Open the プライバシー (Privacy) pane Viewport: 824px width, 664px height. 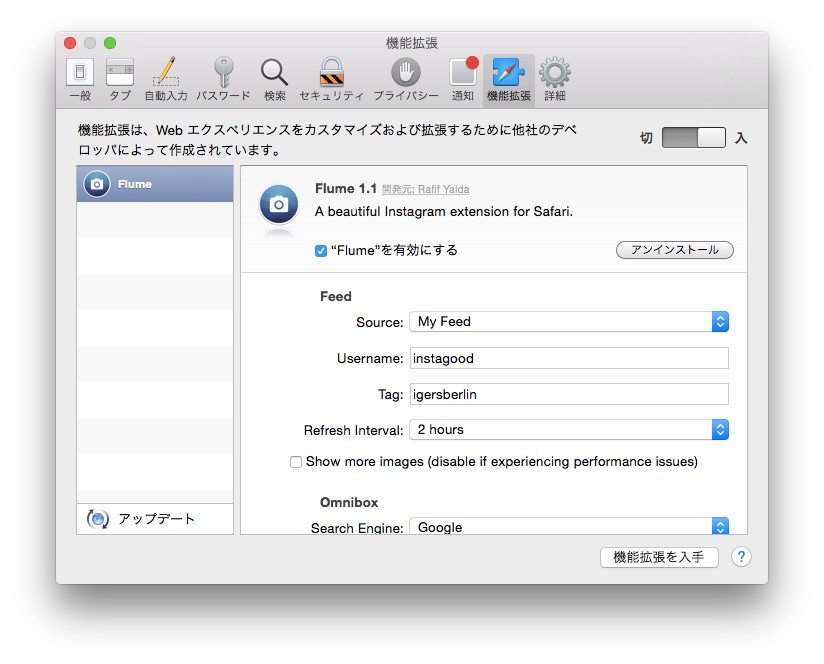click(x=406, y=79)
